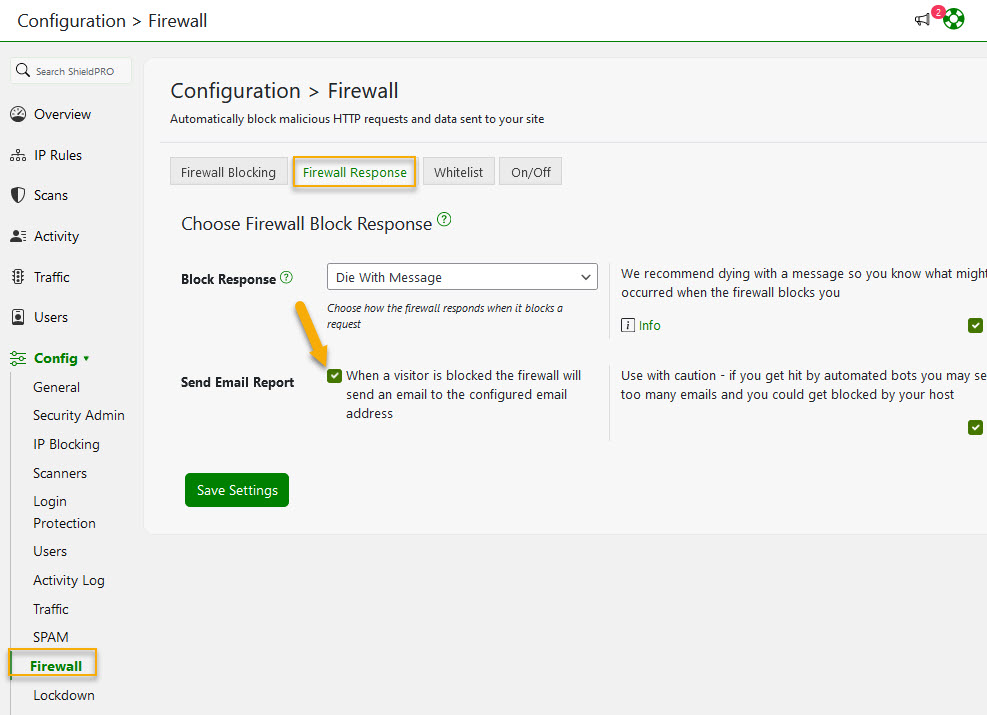Screen dimensions: 987x715
Task: Select the Users sidebar icon
Action: [18, 316]
